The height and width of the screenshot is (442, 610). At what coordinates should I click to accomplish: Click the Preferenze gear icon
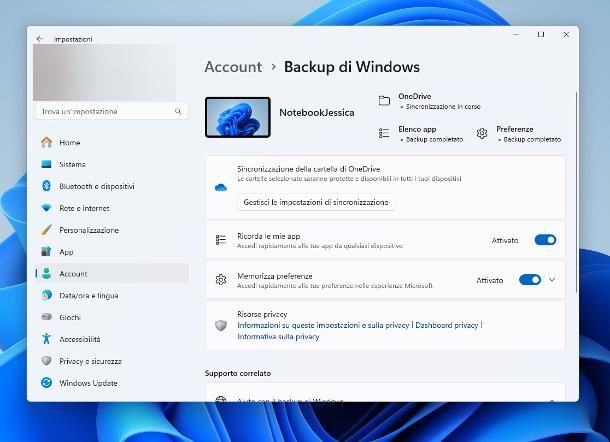coord(482,133)
